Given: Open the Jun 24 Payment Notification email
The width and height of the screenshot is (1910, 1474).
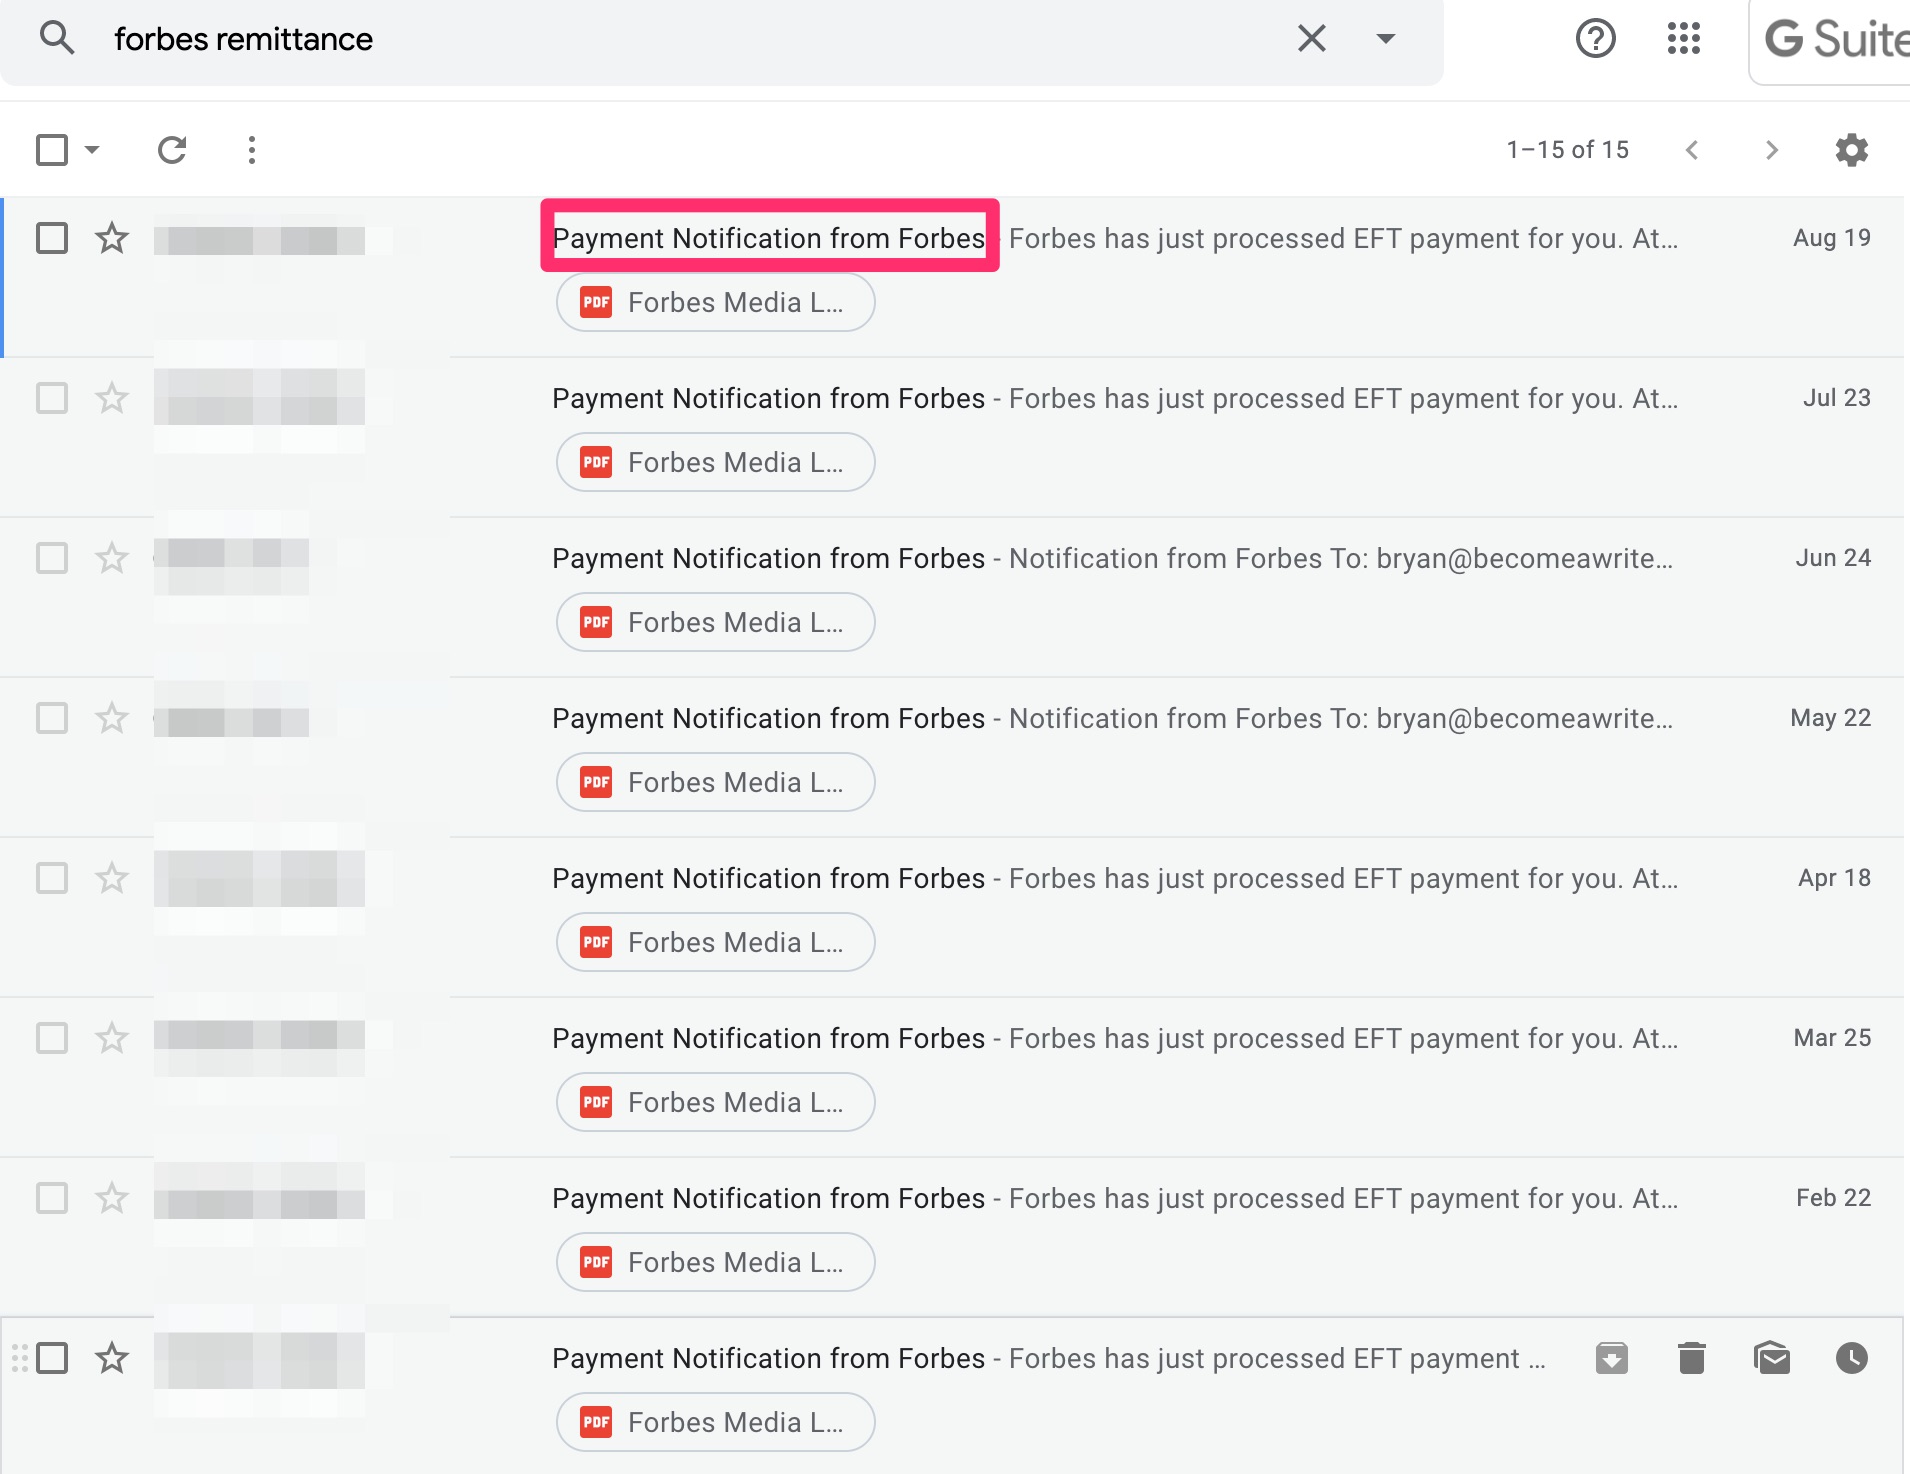Looking at the screenshot, I should pos(768,558).
